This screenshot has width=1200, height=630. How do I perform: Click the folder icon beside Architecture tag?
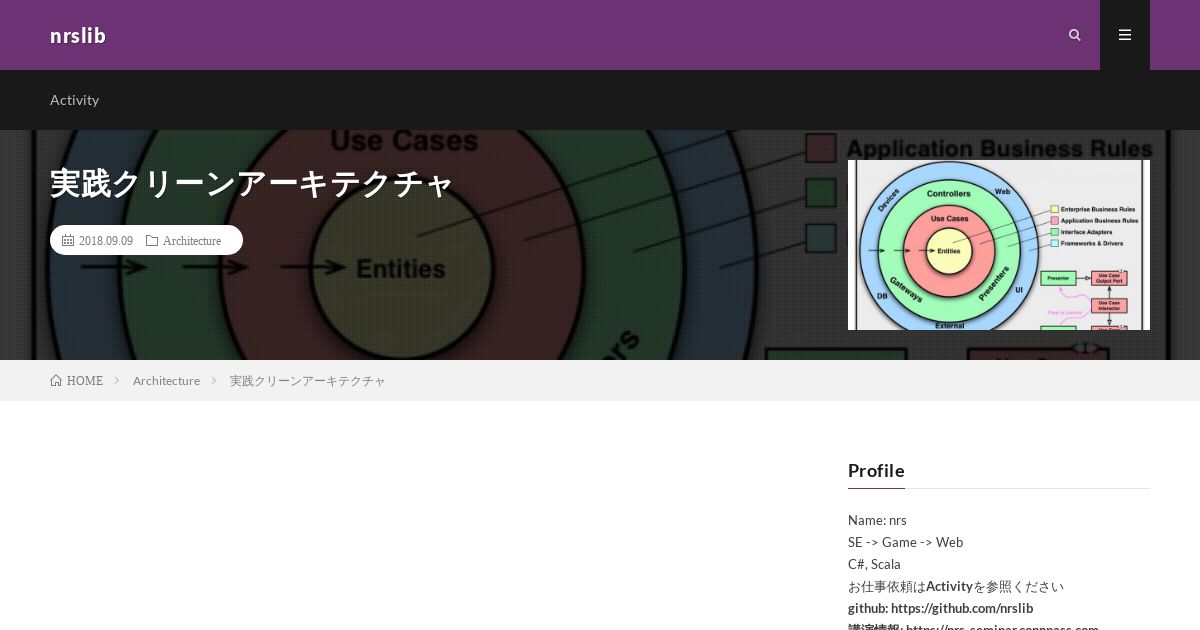[x=152, y=241]
